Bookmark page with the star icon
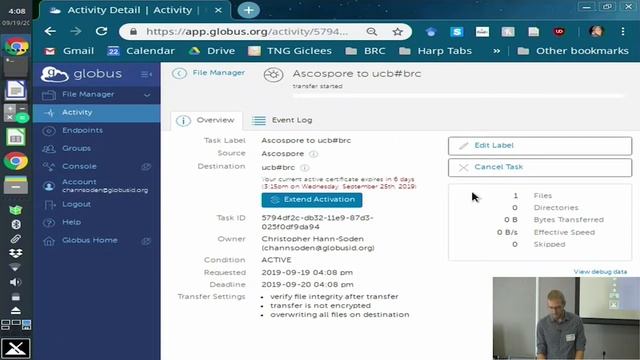The width and height of the screenshot is (640, 360). 398,32
